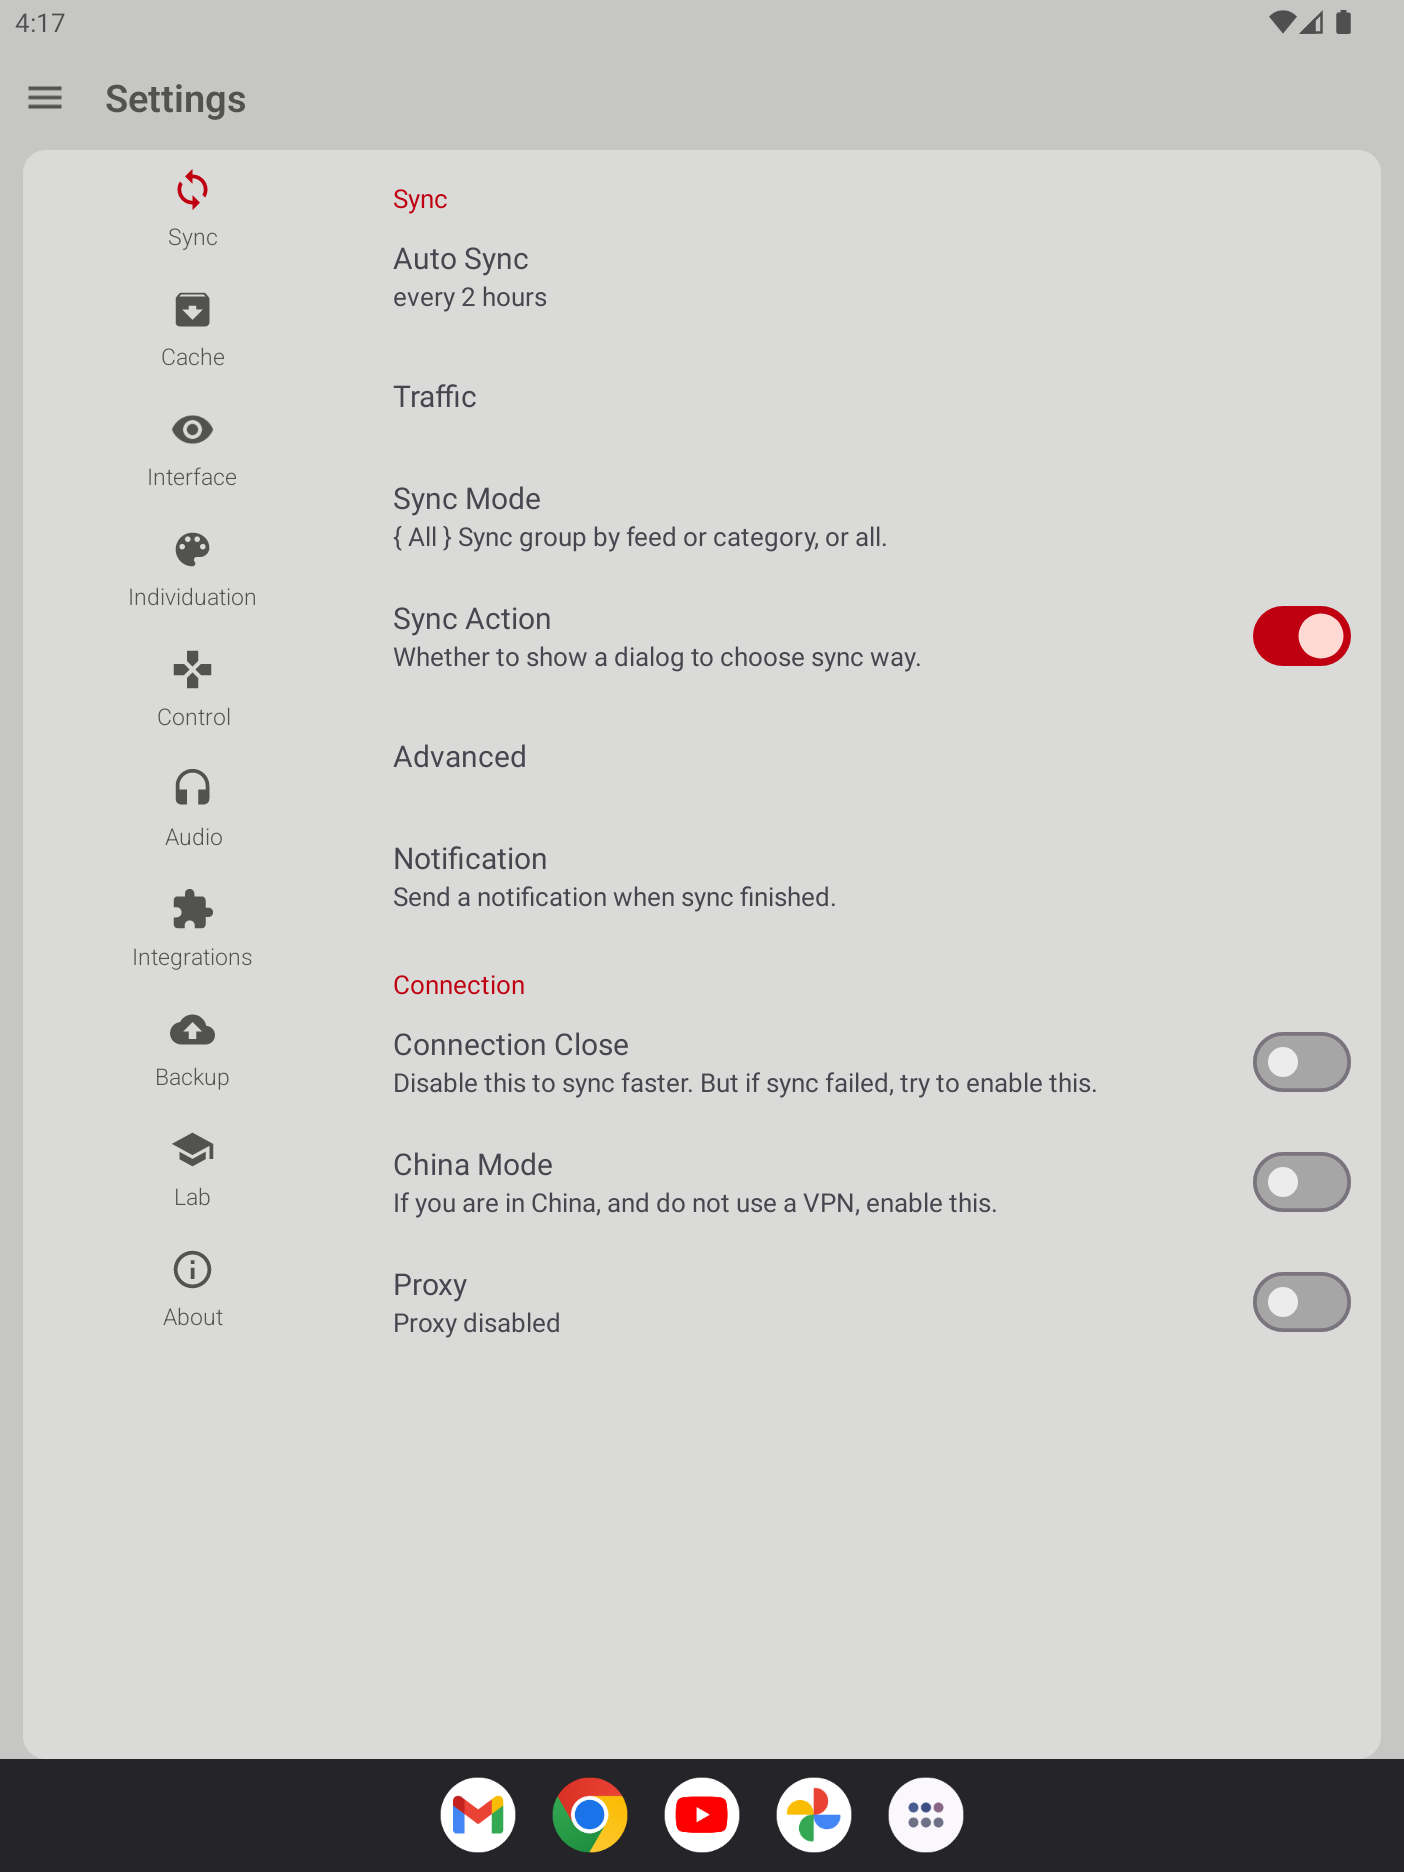Select the Cache settings icon
The image size is (1404, 1872).
pyautogui.click(x=192, y=310)
